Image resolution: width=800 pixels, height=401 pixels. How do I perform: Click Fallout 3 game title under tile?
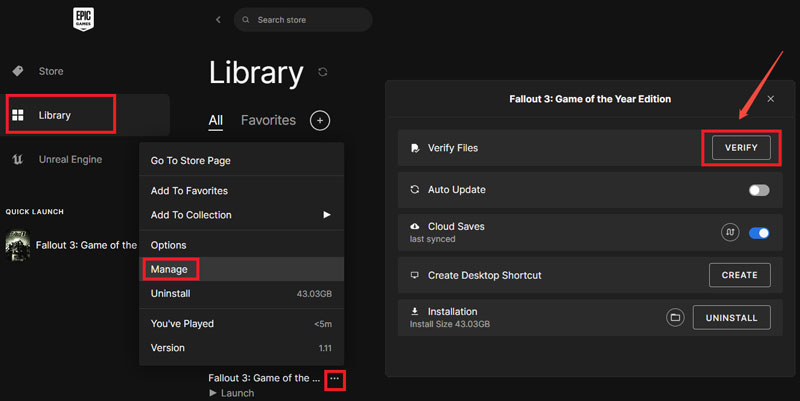pyautogui.click(x=264, y=378)
